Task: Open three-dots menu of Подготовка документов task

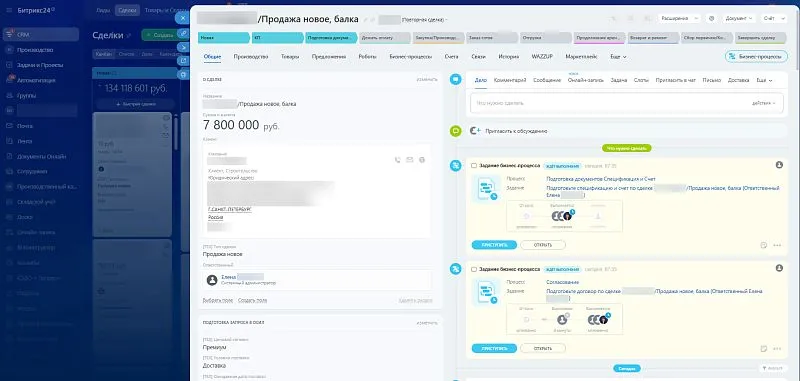Action: (x=777, y=245)
